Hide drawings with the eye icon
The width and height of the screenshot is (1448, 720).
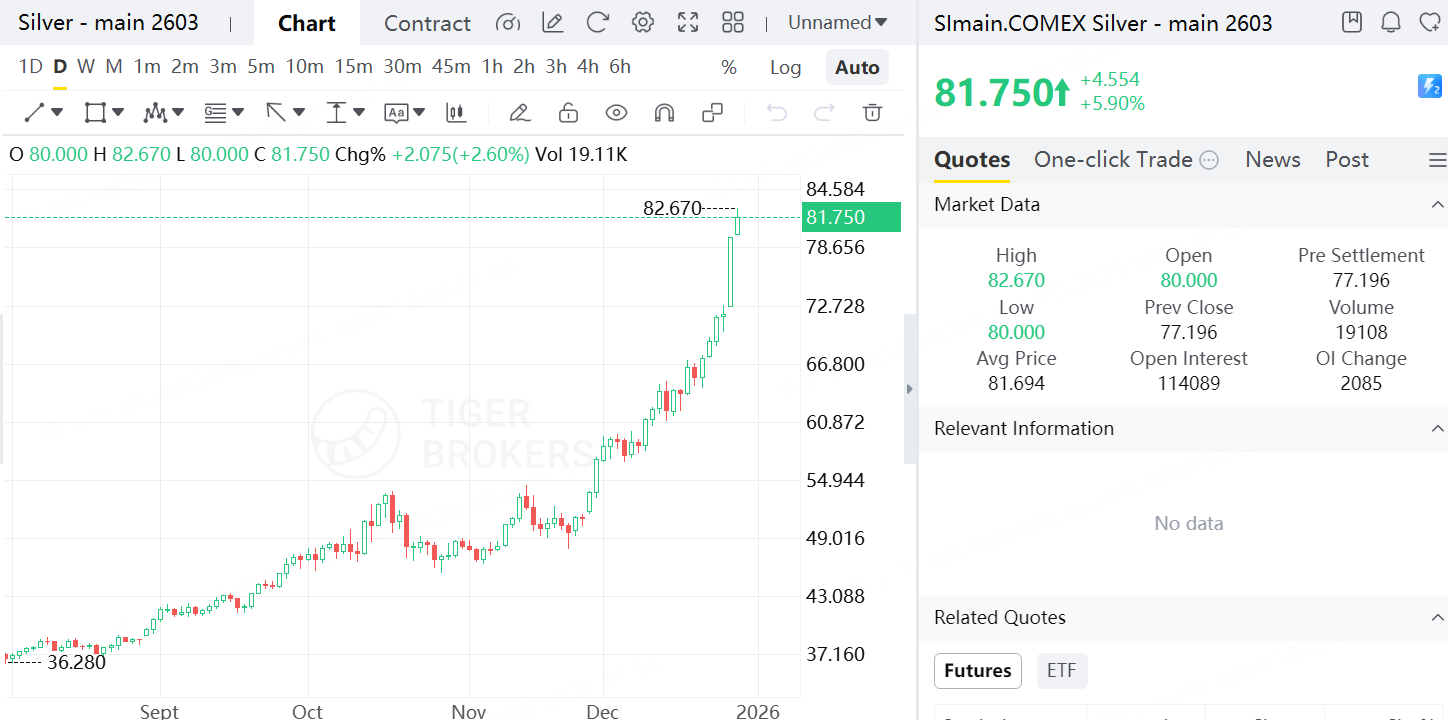pos(616,113)
